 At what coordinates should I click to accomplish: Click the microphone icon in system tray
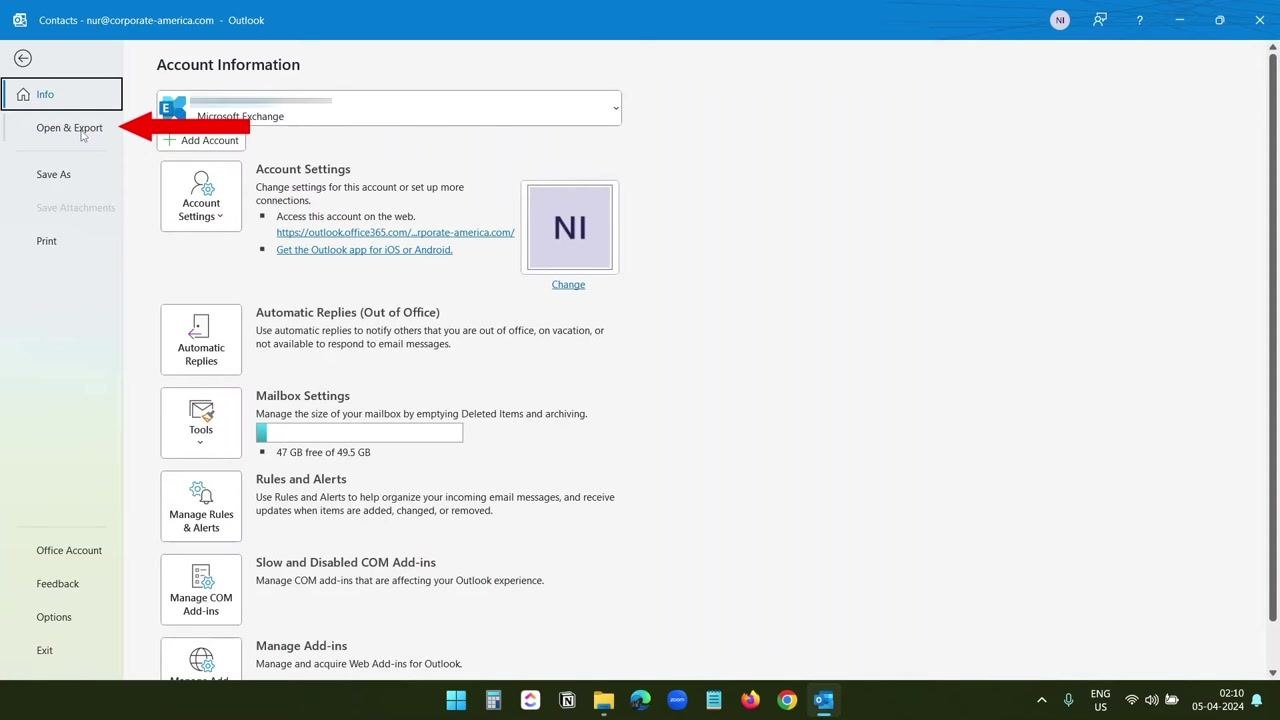(x=1069, y=700)
